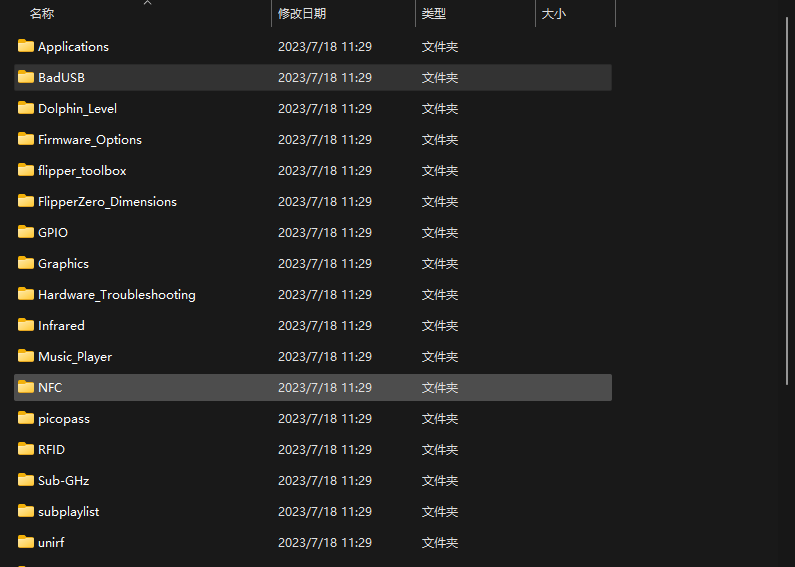This screenshot has height=567, width=795.
Task: Click the Music_Player folder icon
Action: pyautogui.click(x=26, y=356)
